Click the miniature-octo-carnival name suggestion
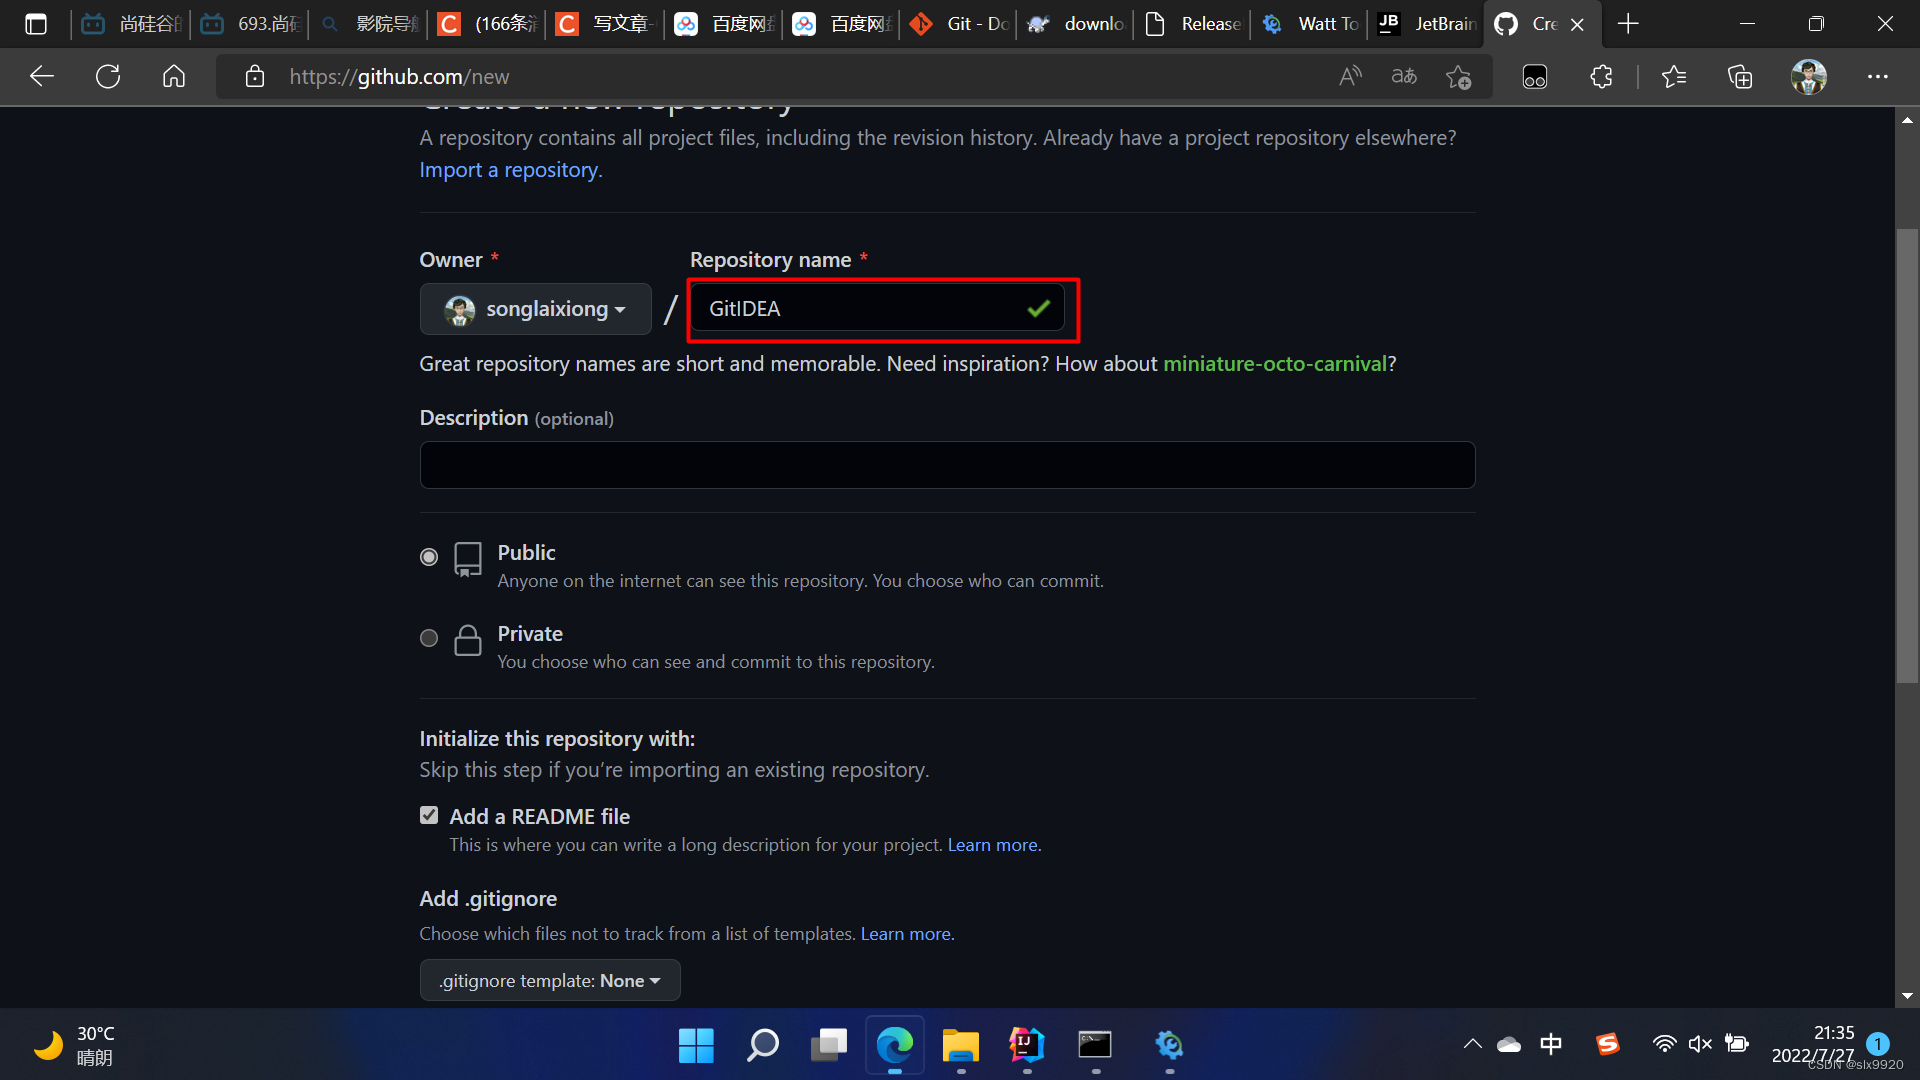The width and height of the screenshot is (1920, 1080). pos(1274,364)
